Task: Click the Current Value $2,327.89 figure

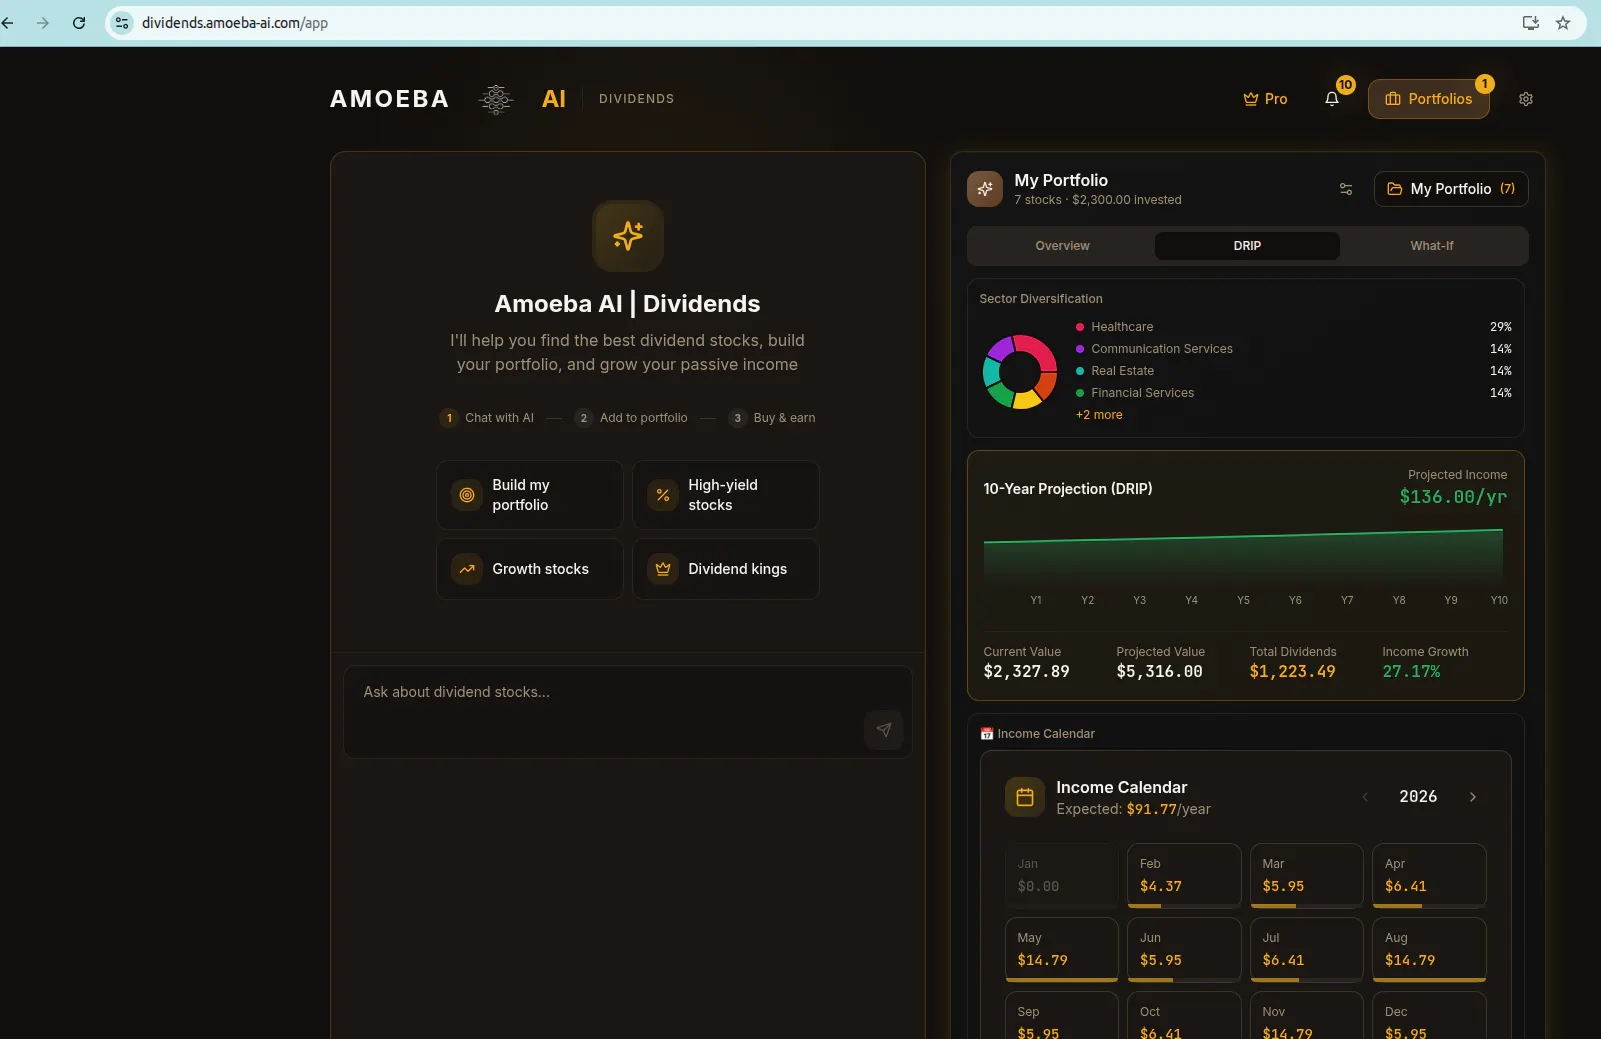Action: pyautogui.click(x=1027, y=672)
